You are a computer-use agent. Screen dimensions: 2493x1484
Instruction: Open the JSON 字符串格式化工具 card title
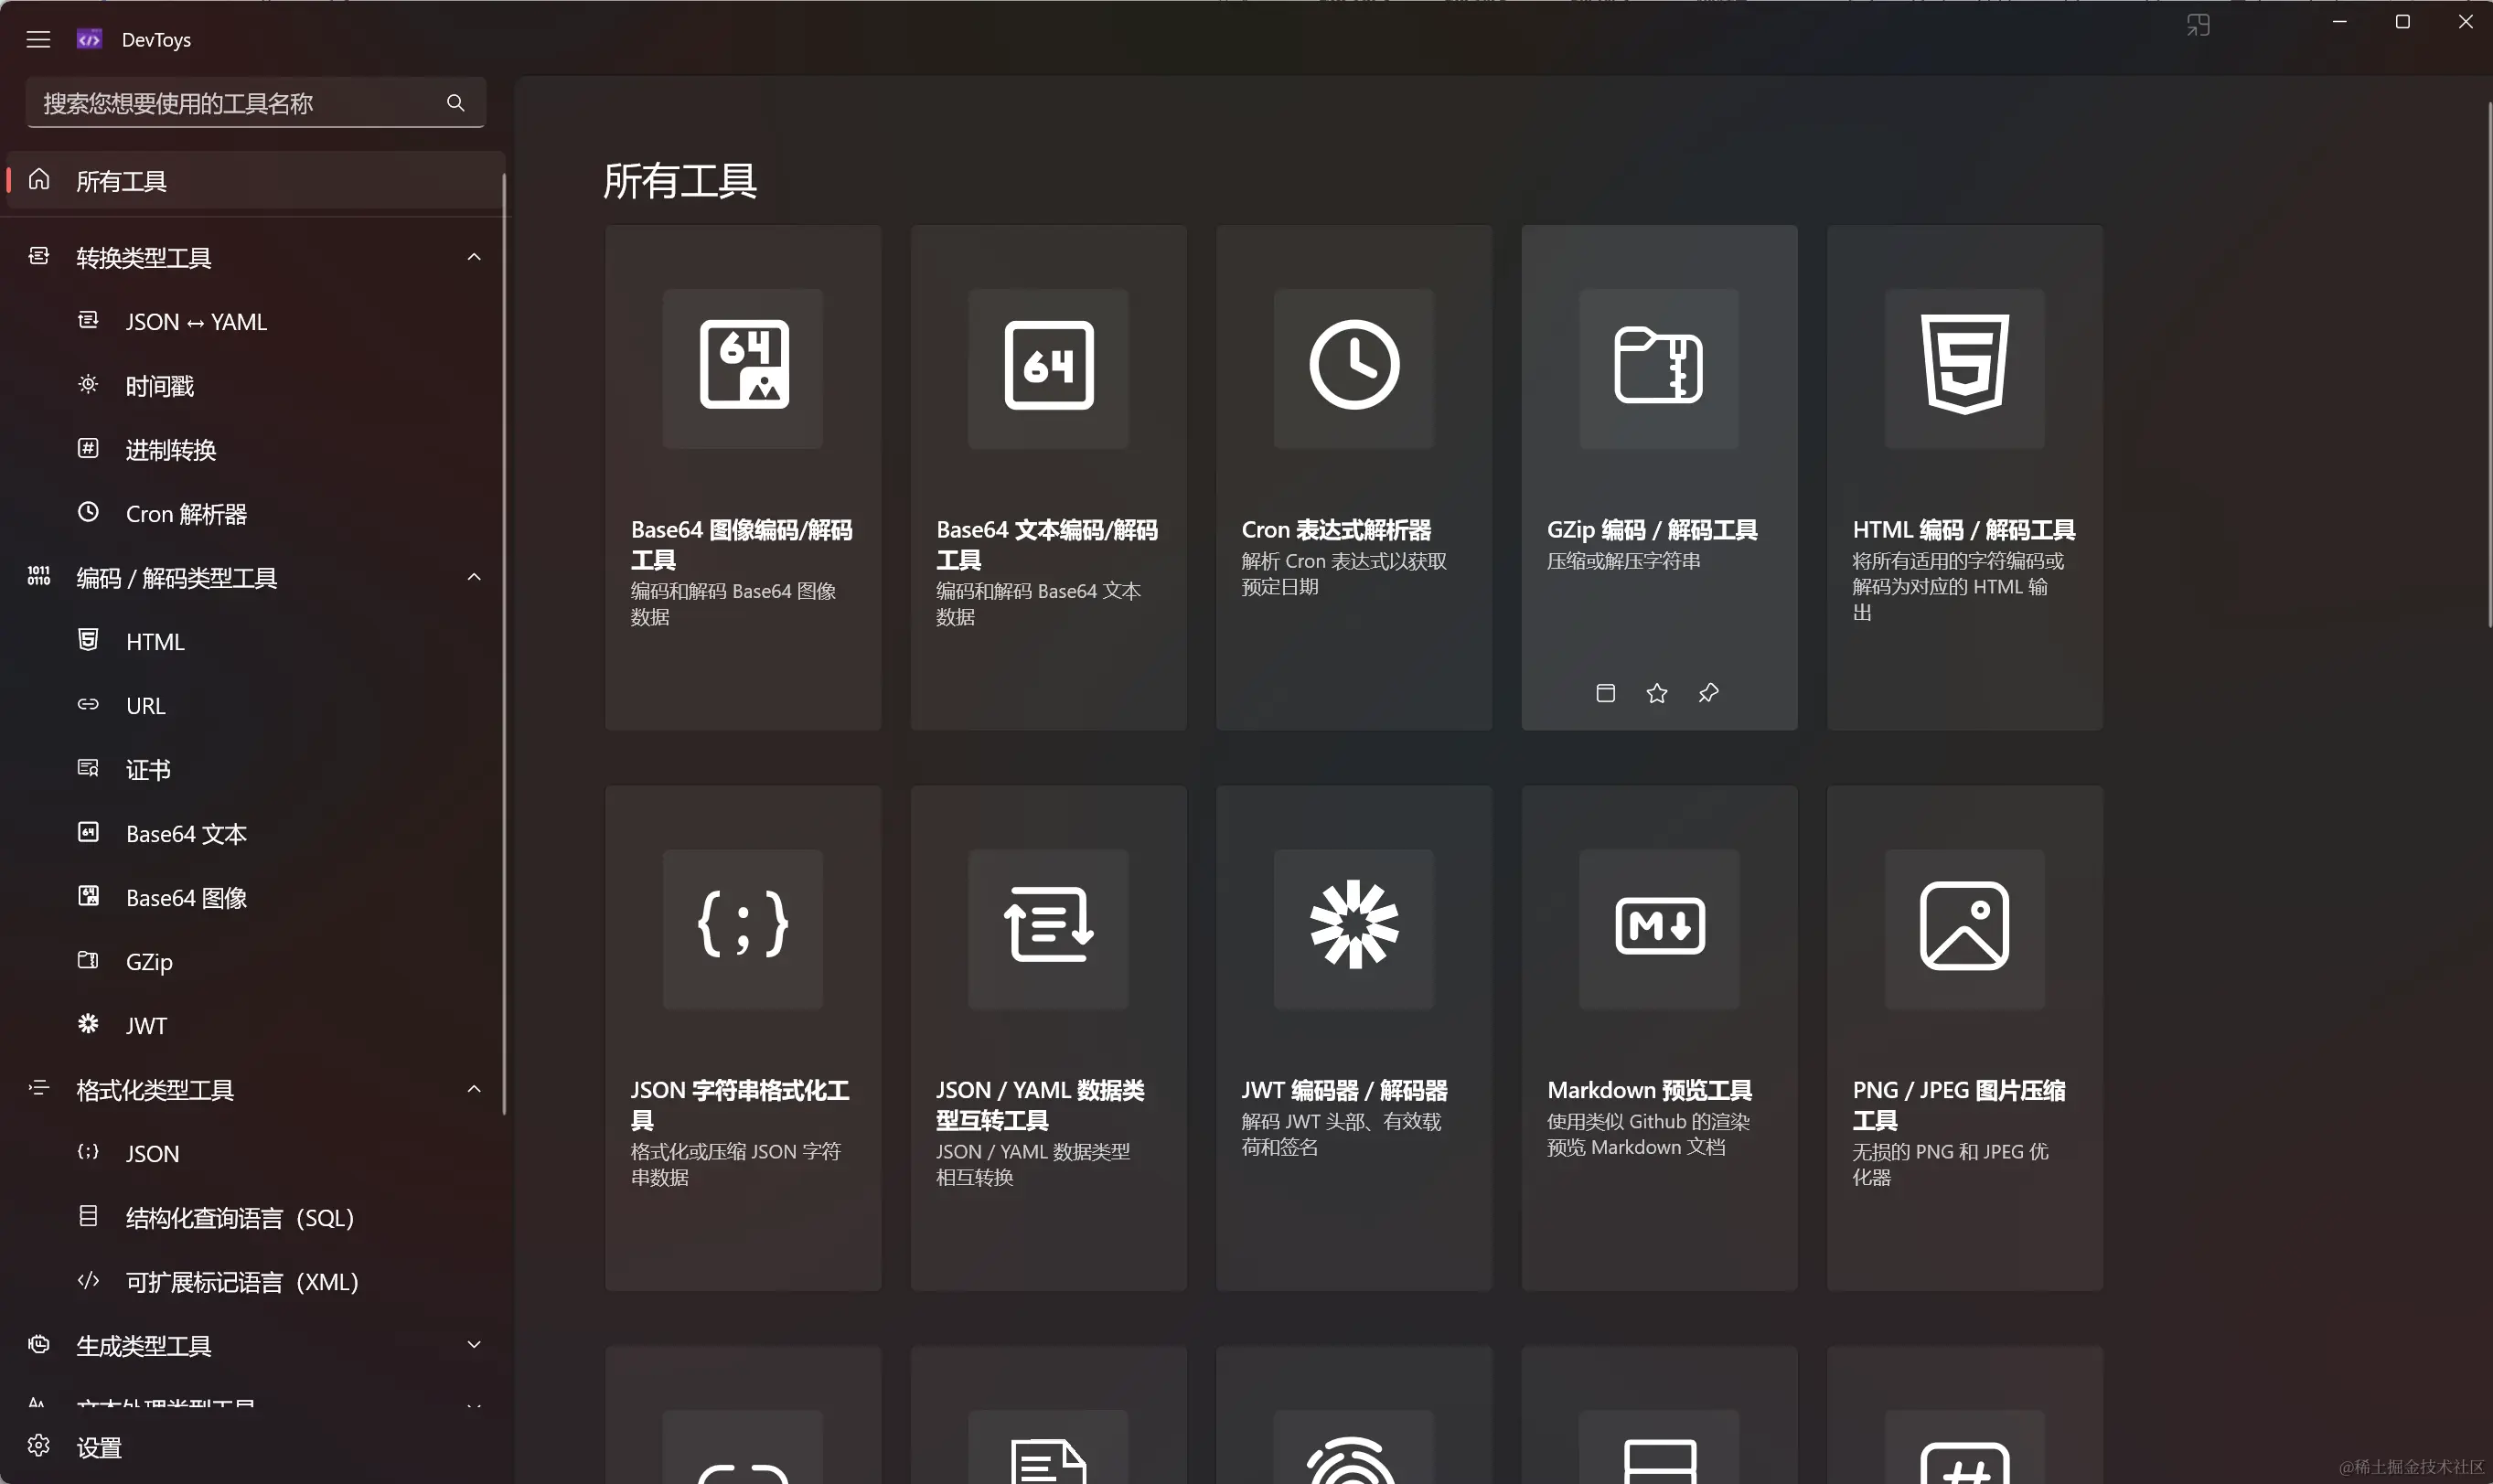[x=740, y=1105]
